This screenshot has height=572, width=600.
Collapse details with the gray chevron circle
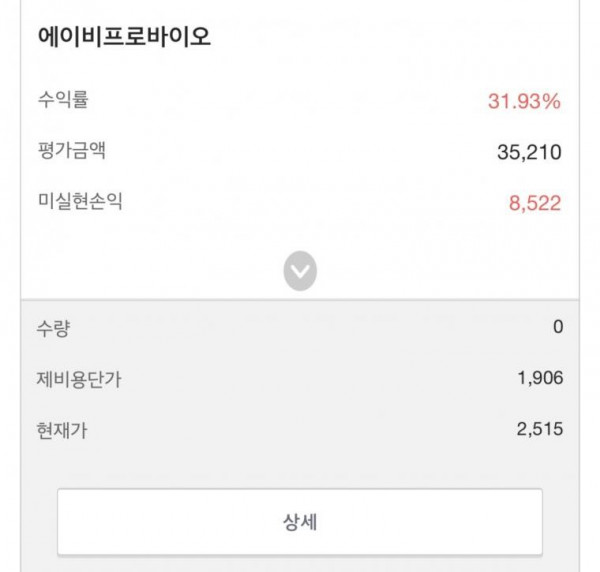click(300, 271)
